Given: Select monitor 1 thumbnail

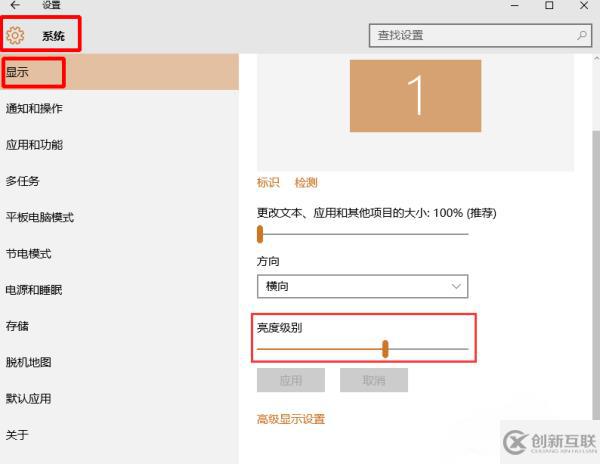Looking at the screenshot, I should click(x=416, y=96).
